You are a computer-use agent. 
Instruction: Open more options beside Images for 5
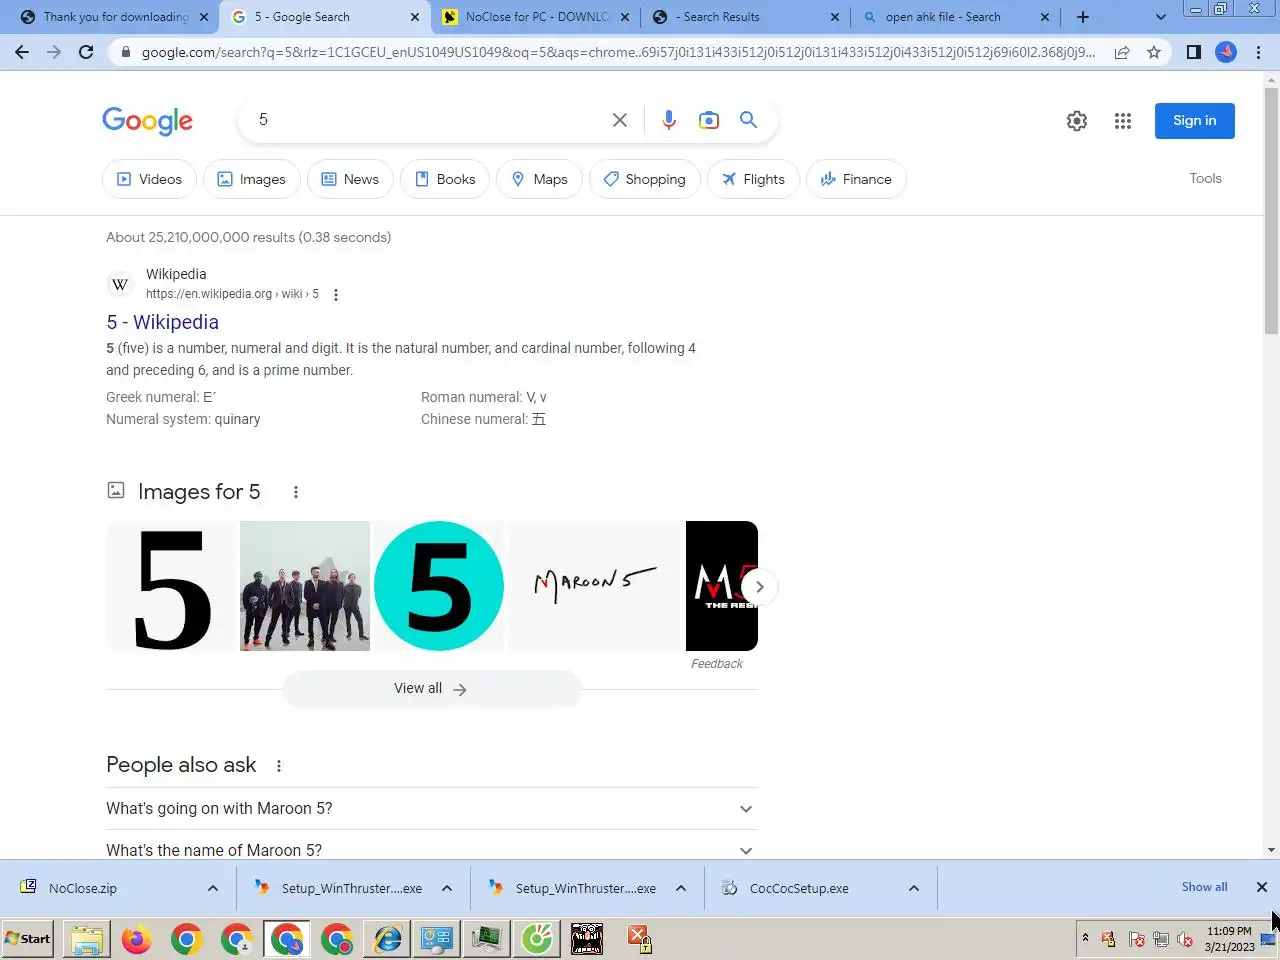tap(295, 492)
